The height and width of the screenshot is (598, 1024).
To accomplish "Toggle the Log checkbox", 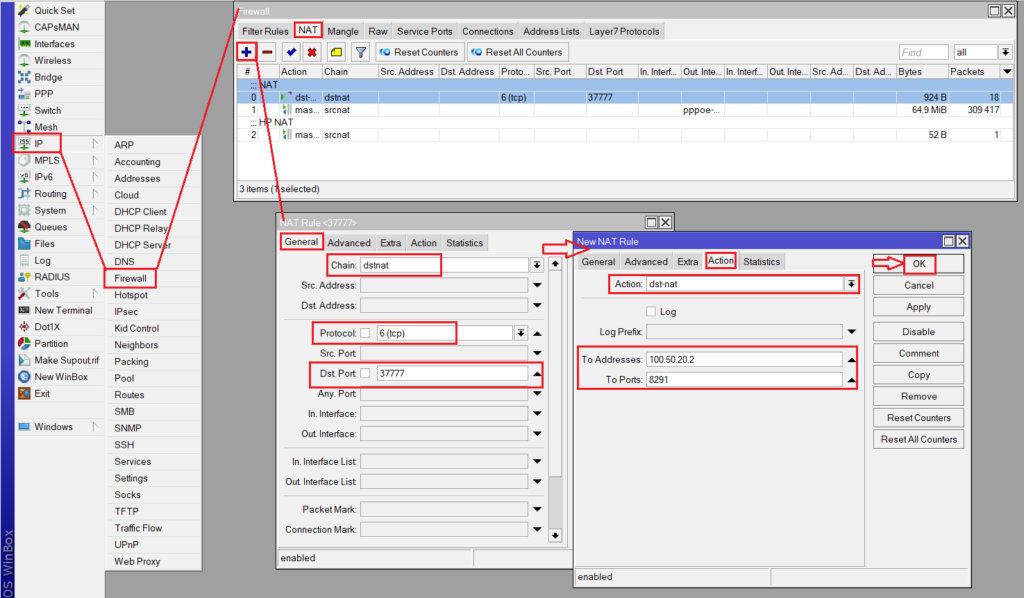I will point(651,312).
